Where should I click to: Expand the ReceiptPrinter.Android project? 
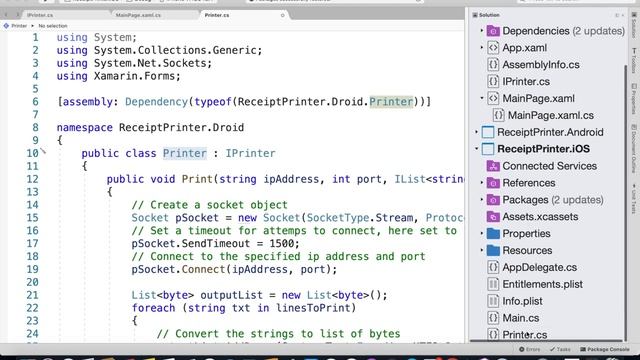[476, 132]
